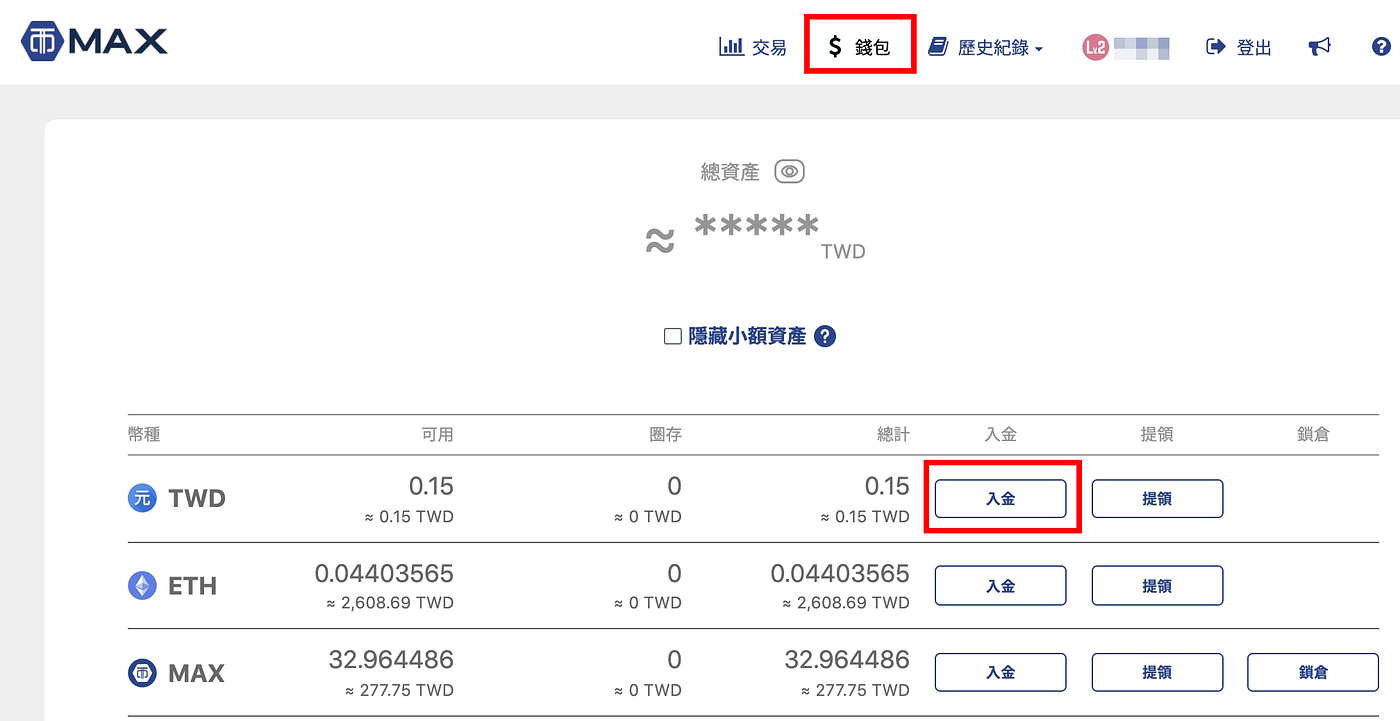Screen dimensions: 1400x721
Task: Click the MAX exchange logo
Action: coord(94,42)
